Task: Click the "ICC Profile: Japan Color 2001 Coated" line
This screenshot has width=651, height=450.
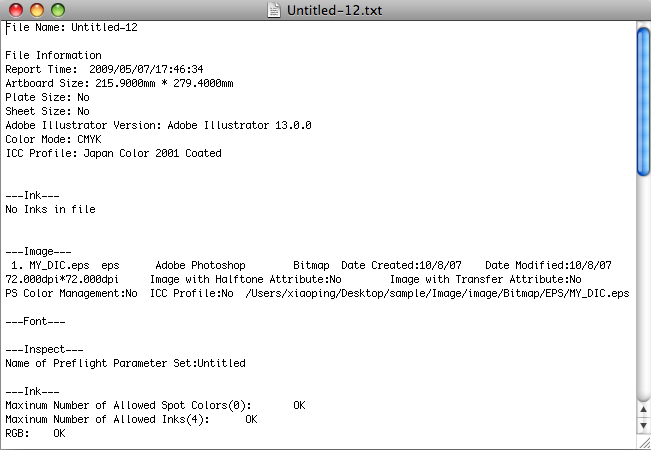Action: pos(113,154)
